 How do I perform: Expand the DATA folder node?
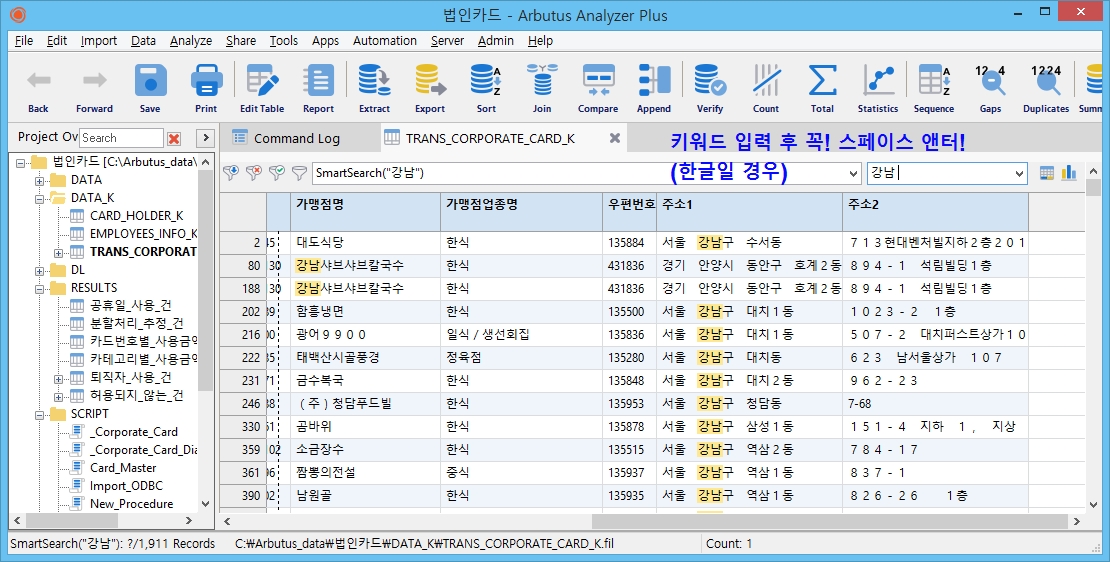pyautogui.click(x=40, y=180)
